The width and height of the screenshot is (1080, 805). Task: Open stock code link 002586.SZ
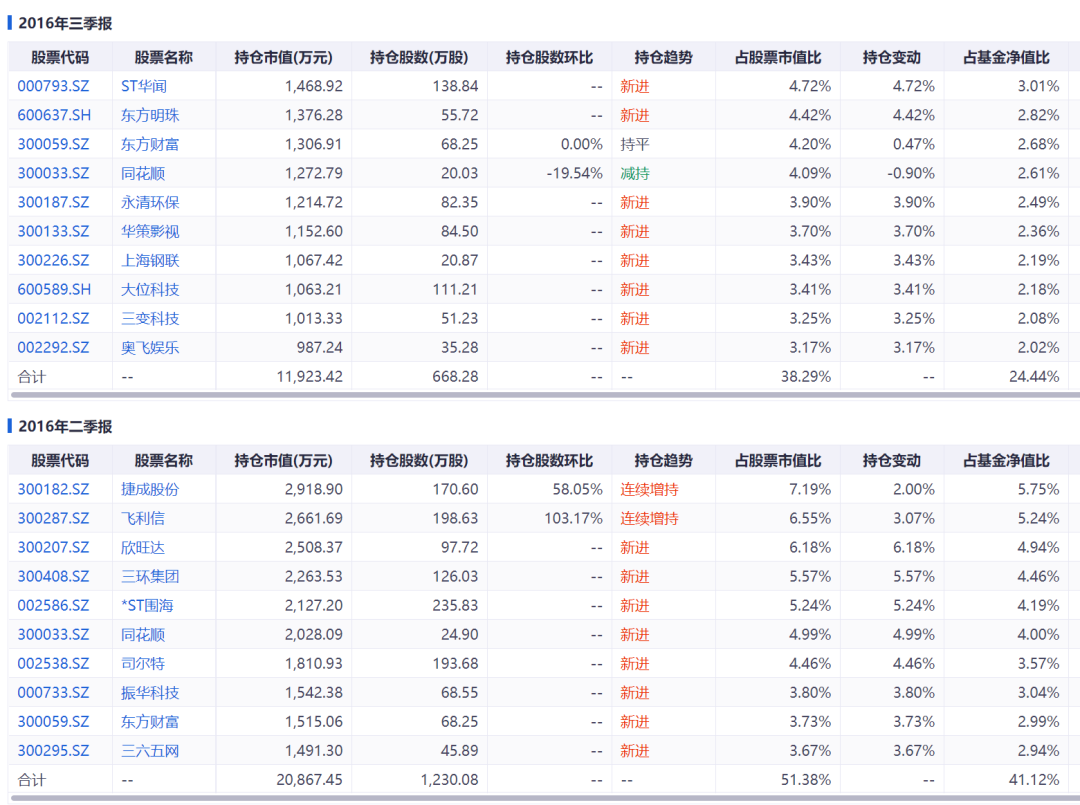tap(53, 605)
